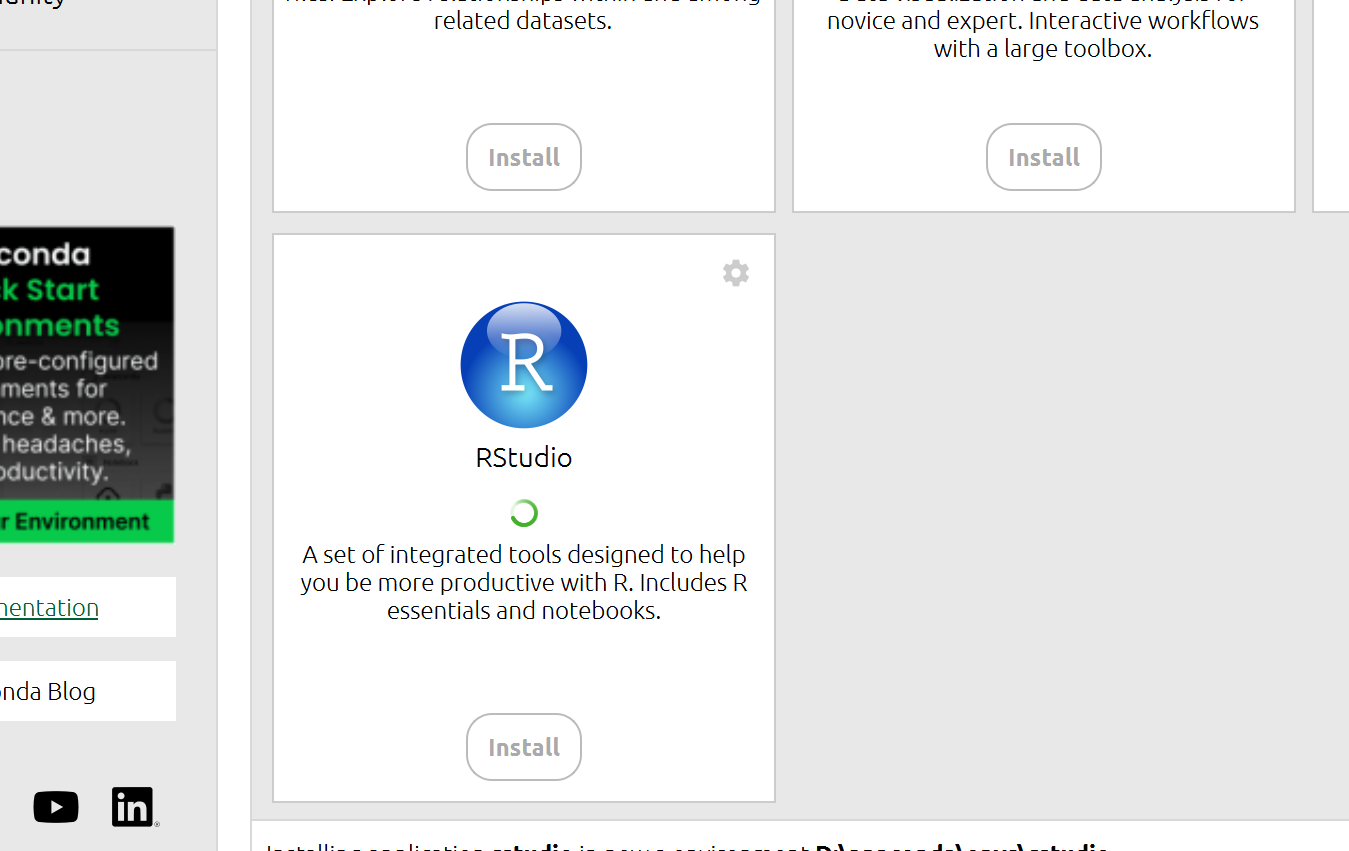Click the RStudio description paragraph
Viewport: 1349px width, 851px height.
point(524,582)
